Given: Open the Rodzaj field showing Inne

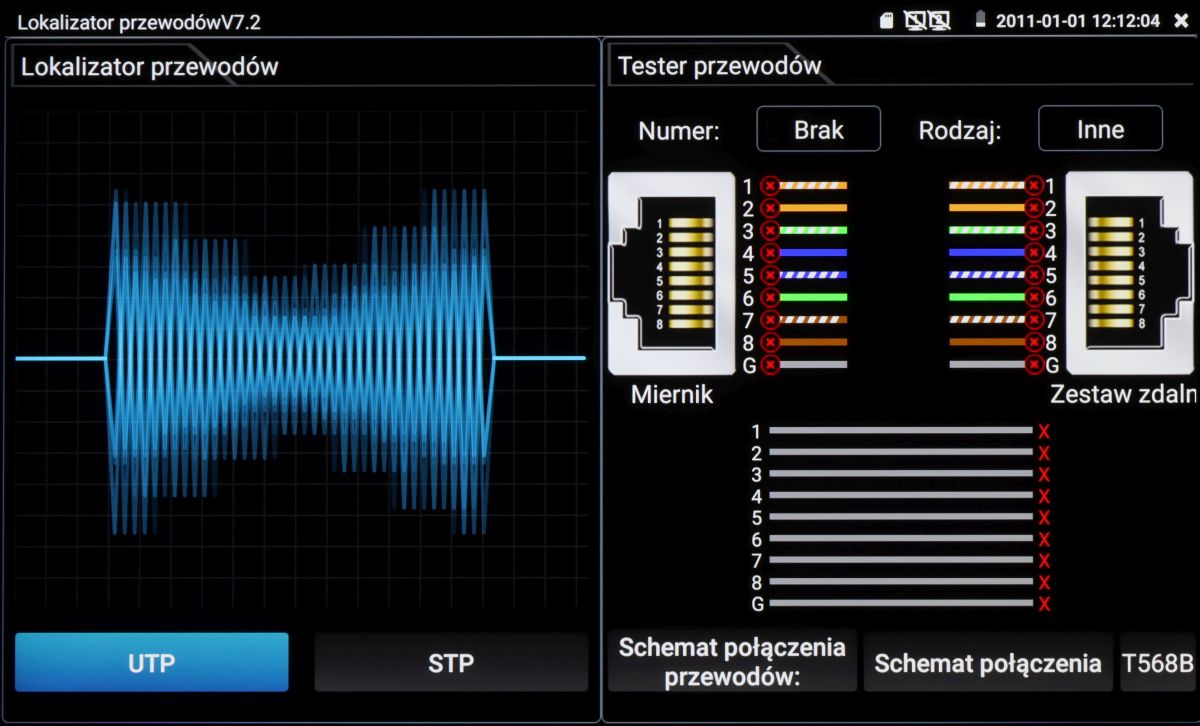Looking at the screenshot, I should pos(1100,129).
